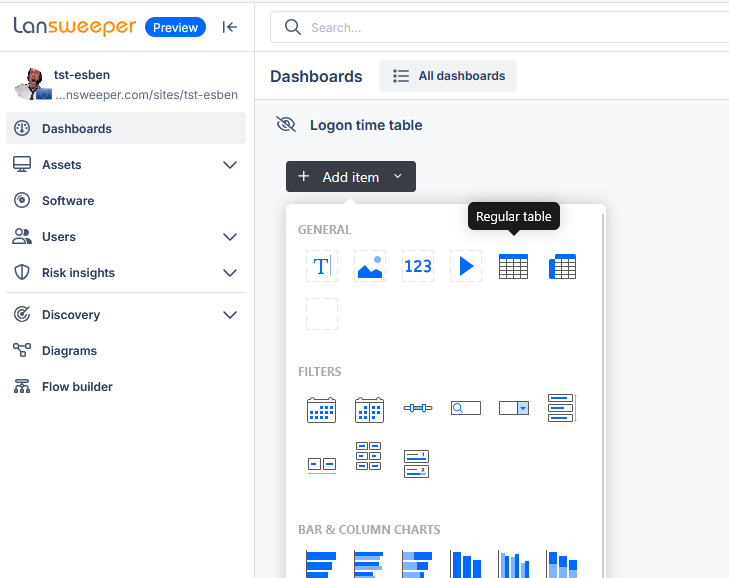Open Flow builder in the sidebar
The image size is (729, 578).
click(x=126, y=386)
